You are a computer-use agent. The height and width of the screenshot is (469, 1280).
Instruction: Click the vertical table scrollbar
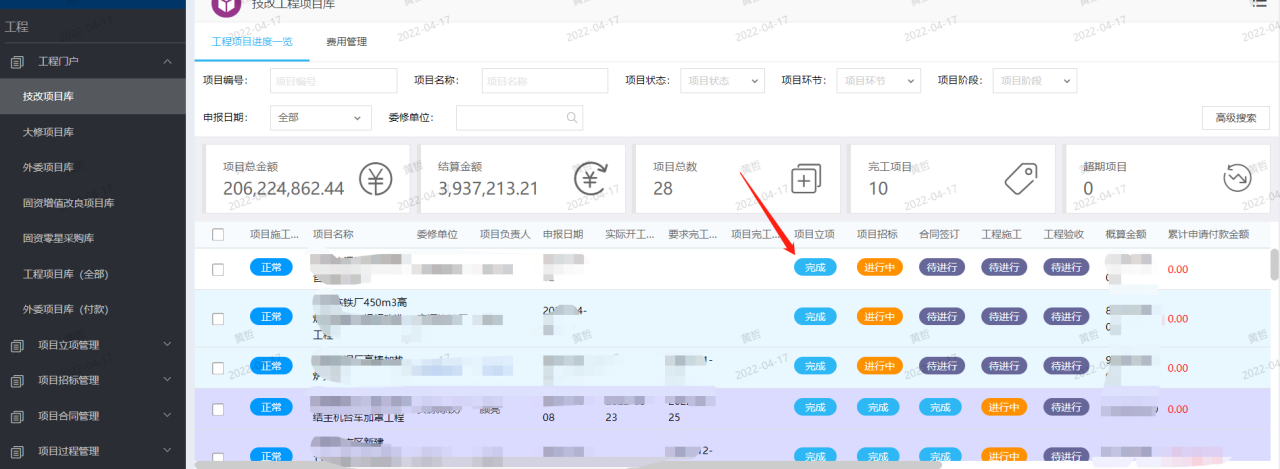(1274, 265)
